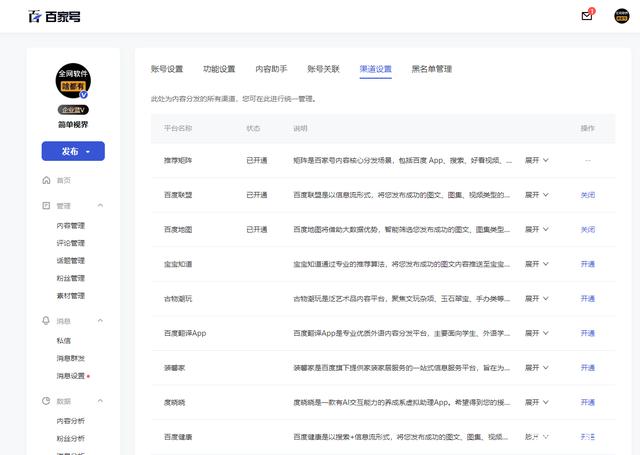This screenshot has height=455, width=640.
Task: Expand 展开 for the 古物潮玩 row
Action: coord(536,299)
